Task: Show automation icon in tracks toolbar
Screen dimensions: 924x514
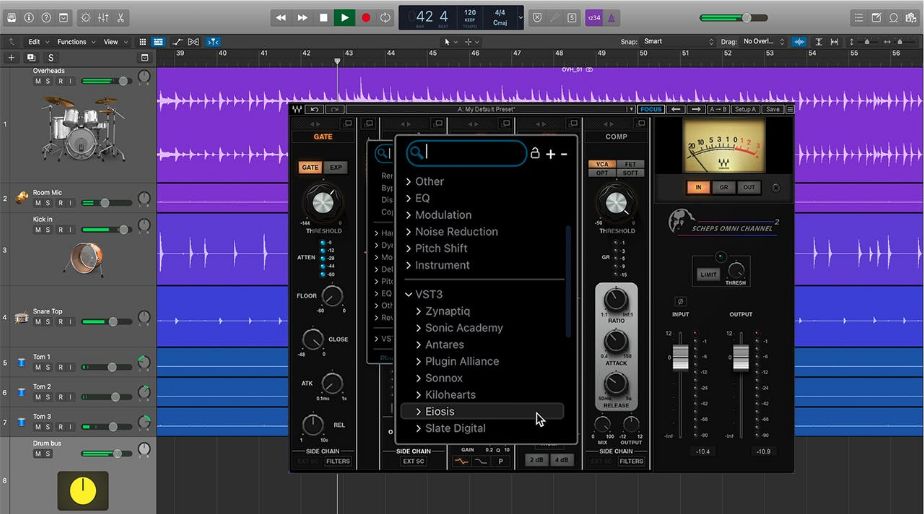Action: 177,42
